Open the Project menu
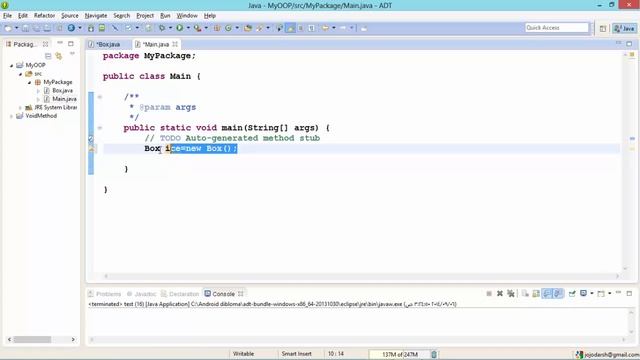The height and width of the screenshot is (360, 640). click(145, 16)
